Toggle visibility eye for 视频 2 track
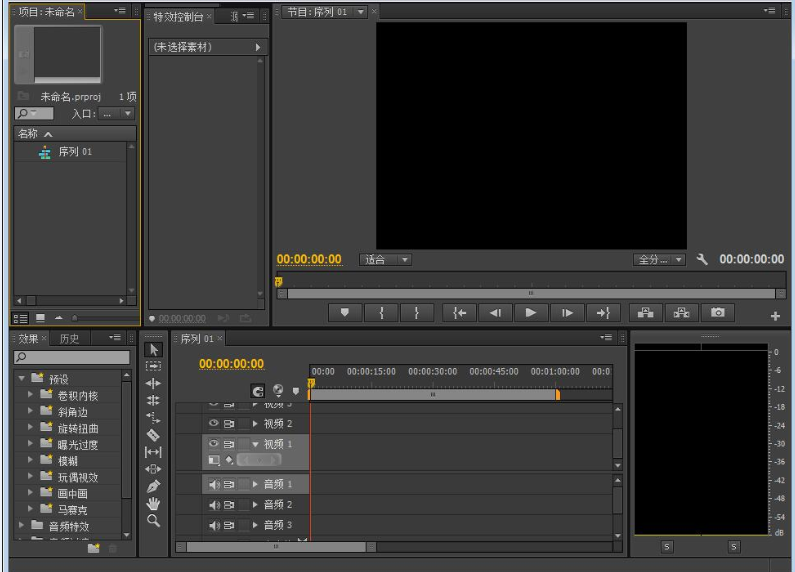This screenshot has height=572, width=795. [x=214, y=423]
